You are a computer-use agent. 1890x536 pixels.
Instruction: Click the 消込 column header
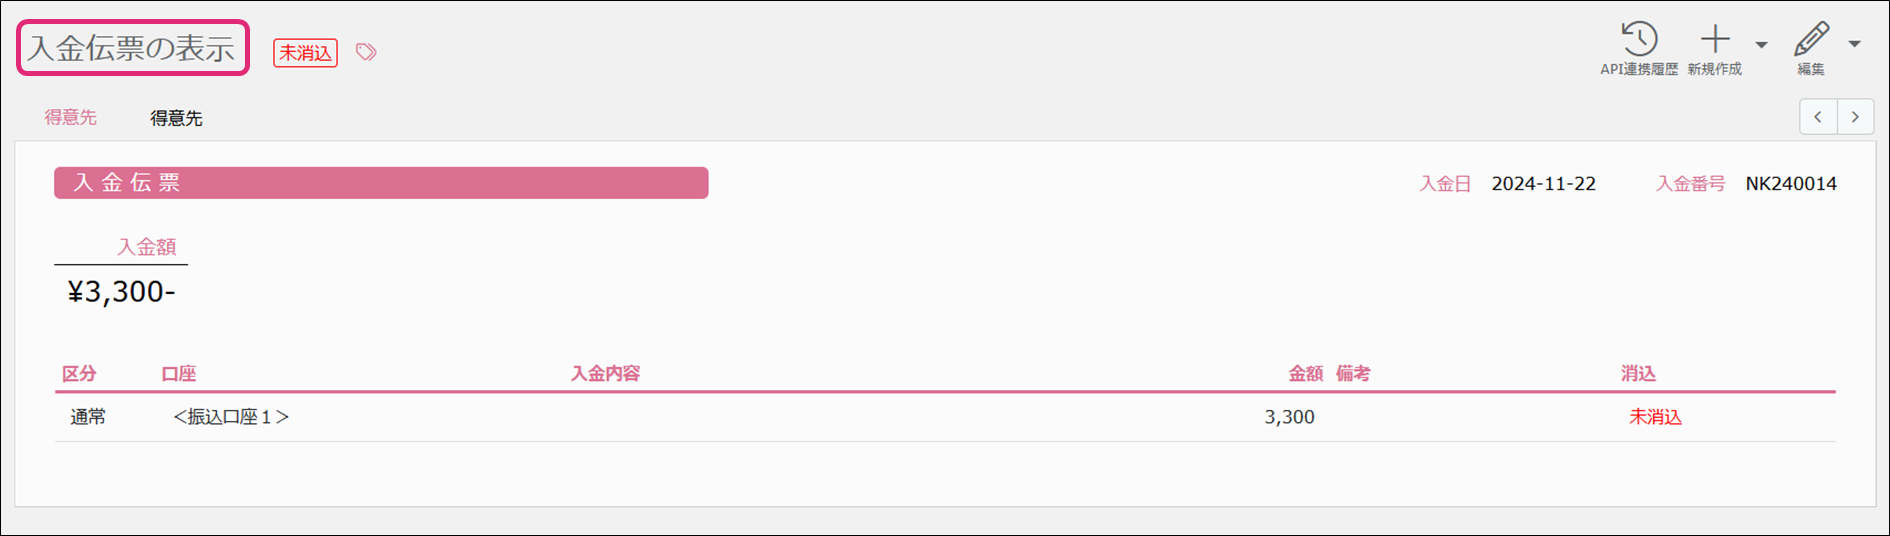(x=1638, y=374)
